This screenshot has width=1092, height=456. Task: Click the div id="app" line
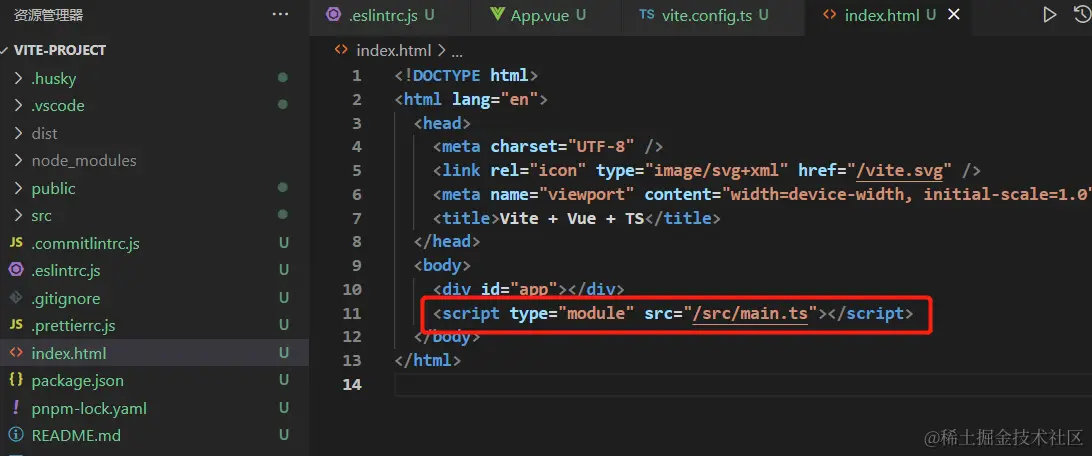tap(529, 290)
